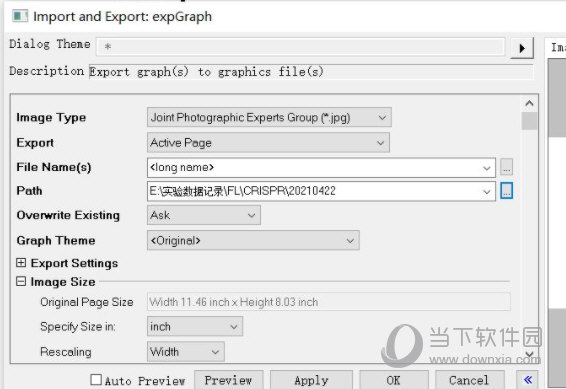The height and width of the screenshot is (389, 566).
Task: Open the File Name(s) browse button
Action: coord(506,167)
